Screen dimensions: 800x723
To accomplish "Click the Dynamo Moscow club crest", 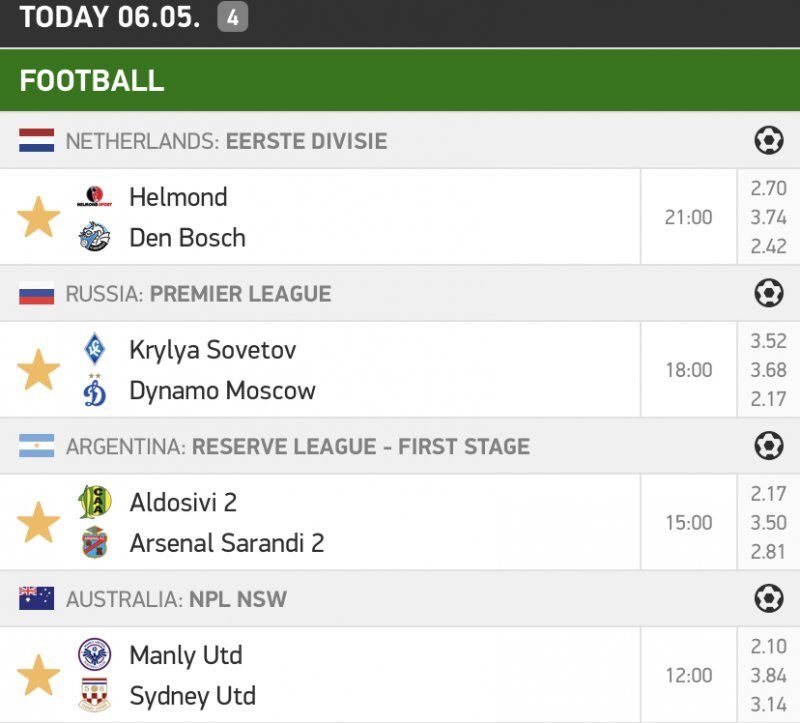I will [x=94, y=391].
